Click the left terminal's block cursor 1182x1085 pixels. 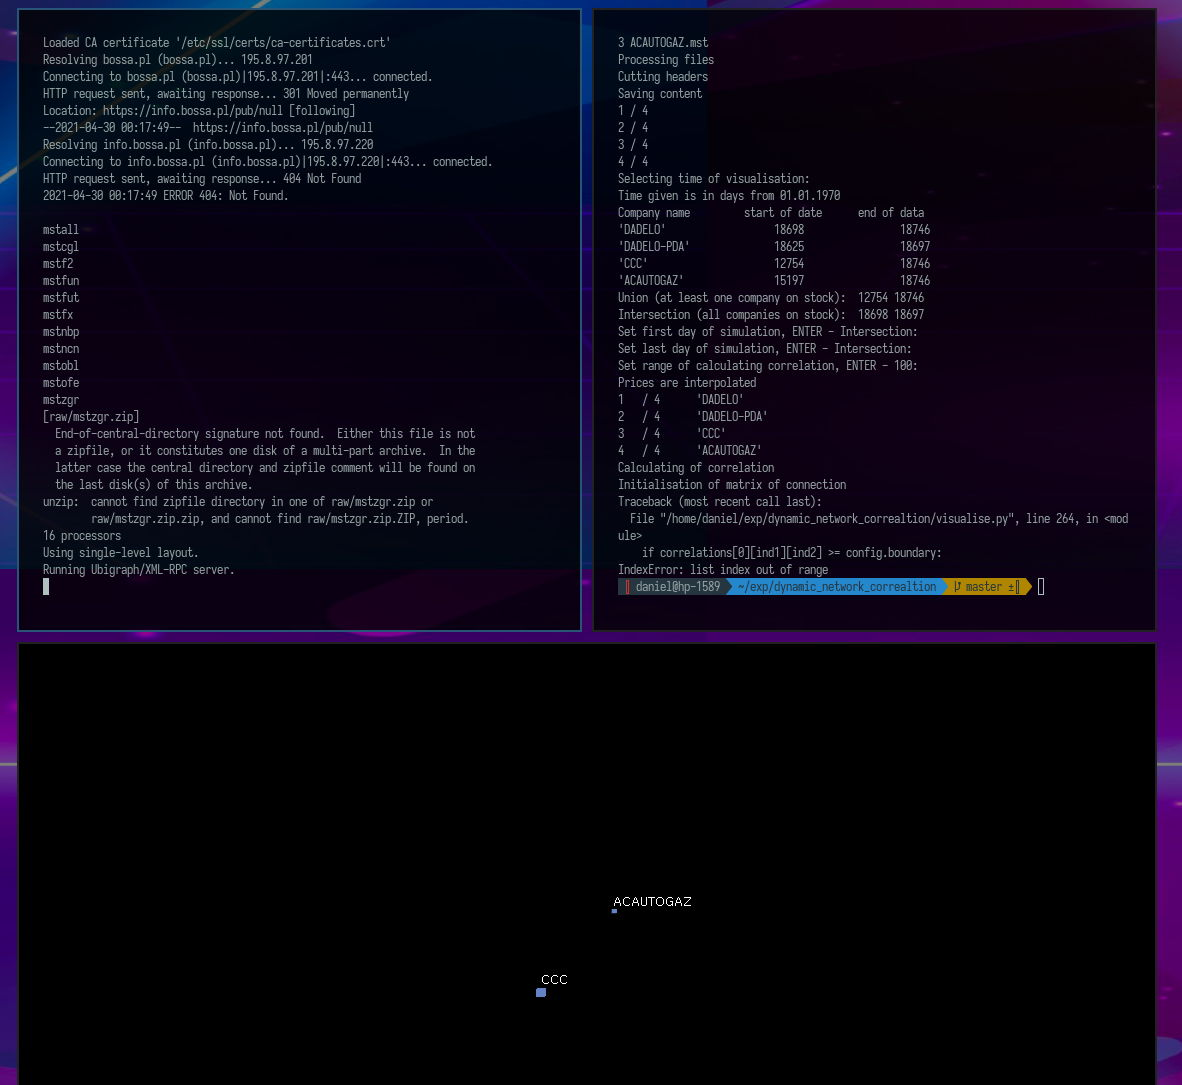coord(46,587)
